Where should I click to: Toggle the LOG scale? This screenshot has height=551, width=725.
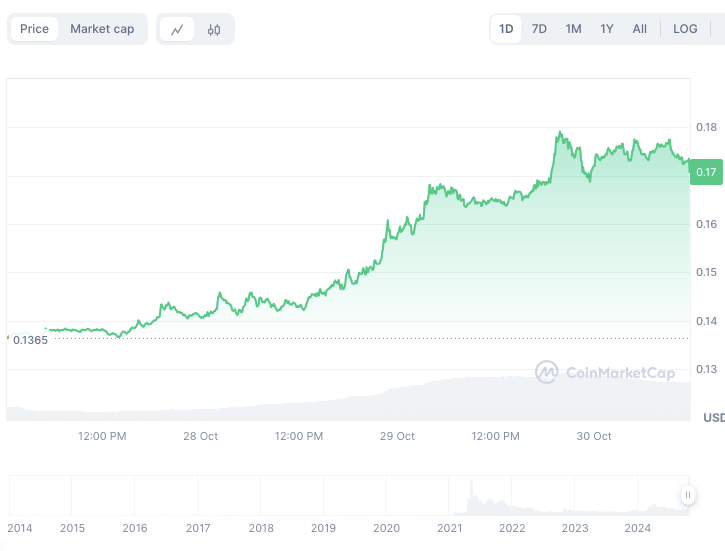(x=685, y=29)
